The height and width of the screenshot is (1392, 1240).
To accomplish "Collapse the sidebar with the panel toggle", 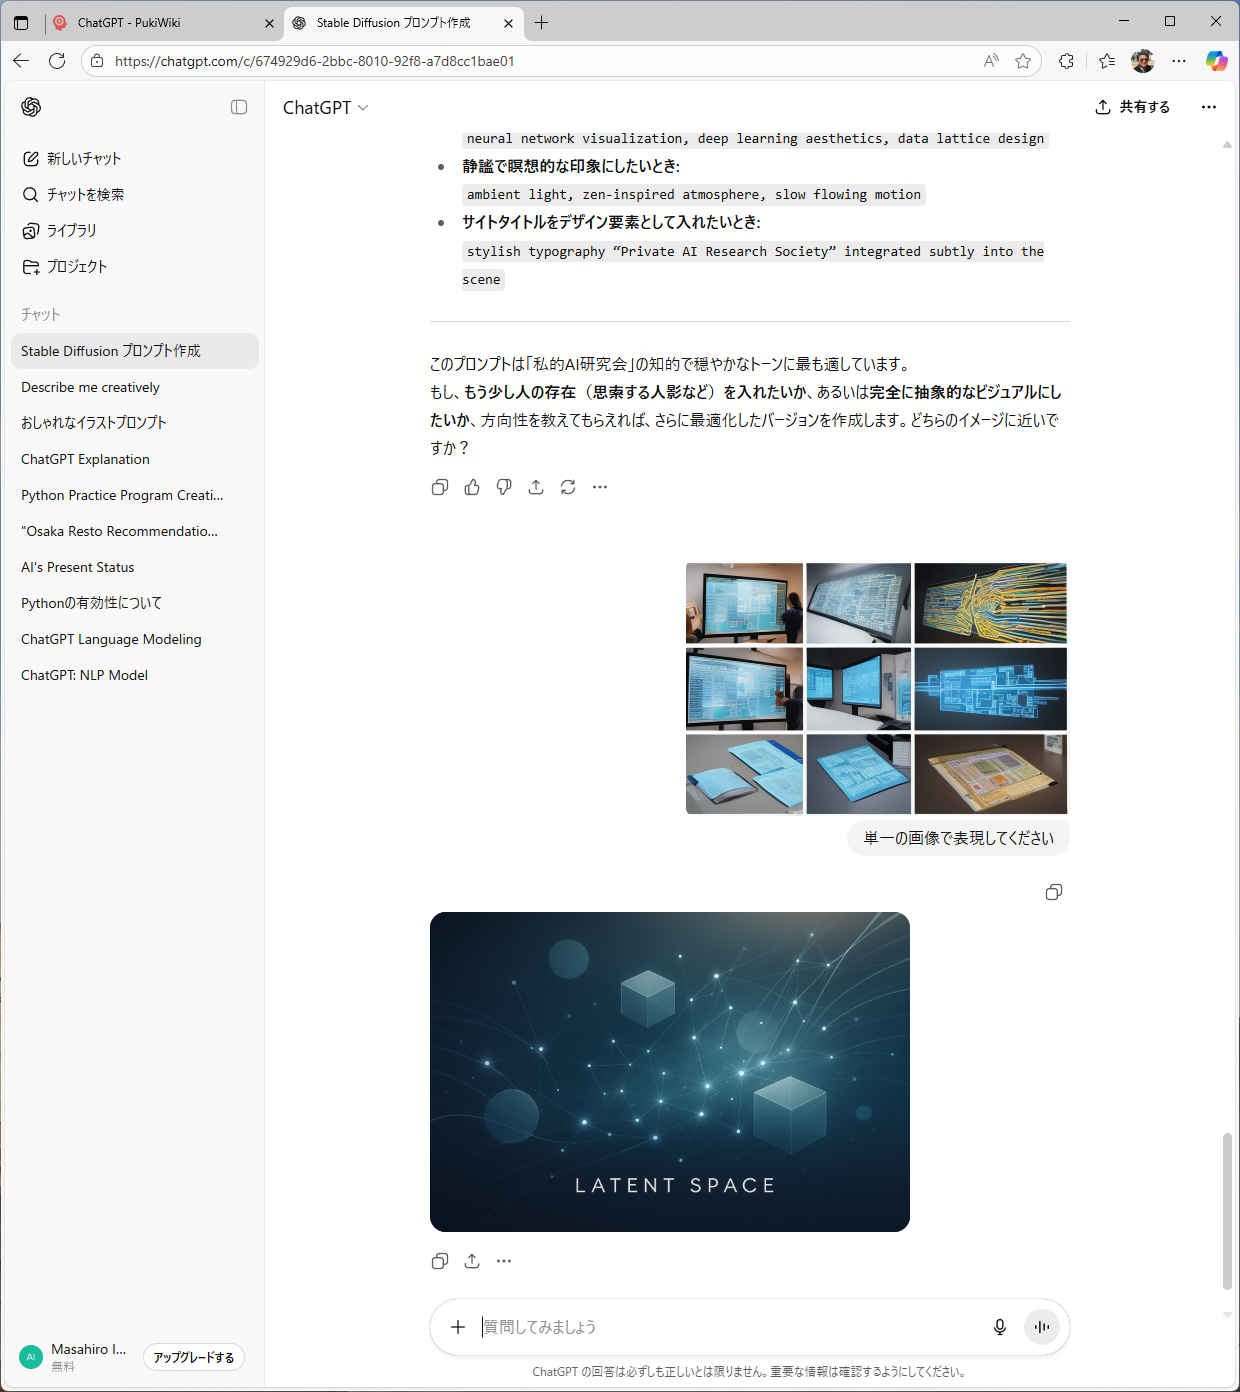I will tap(238, 107).
